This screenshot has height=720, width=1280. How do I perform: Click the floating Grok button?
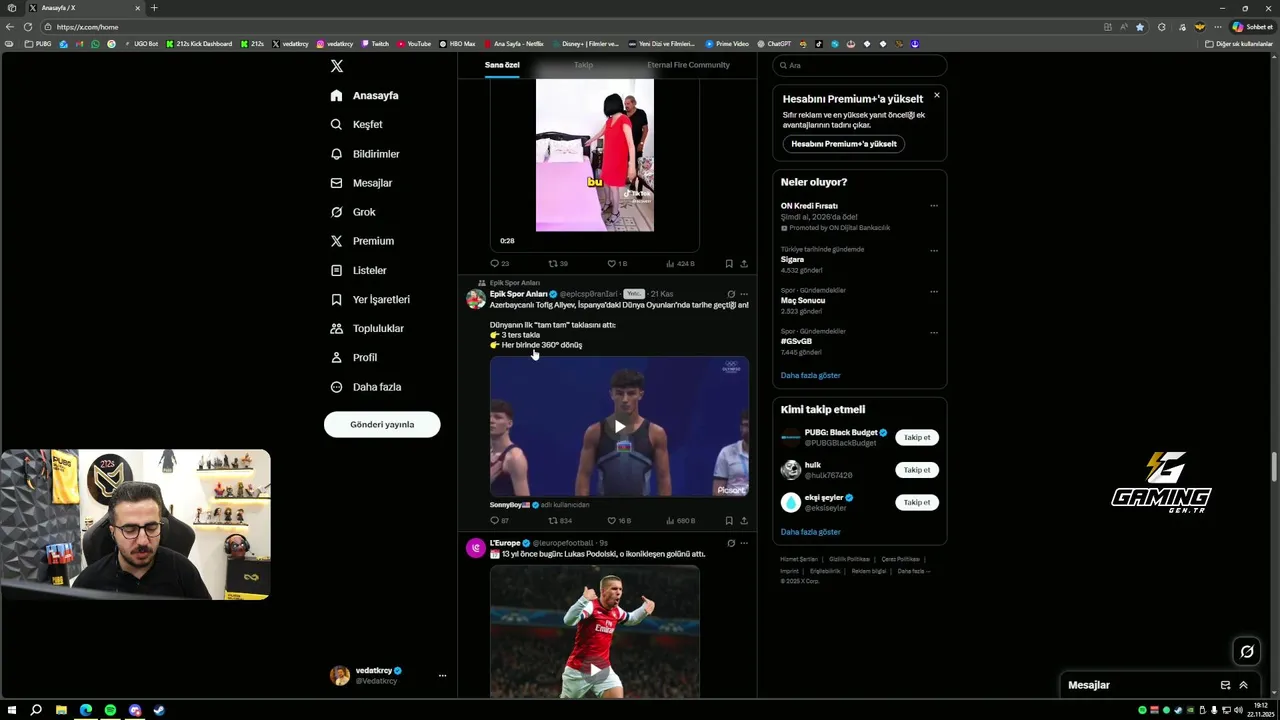(1247, 652)
